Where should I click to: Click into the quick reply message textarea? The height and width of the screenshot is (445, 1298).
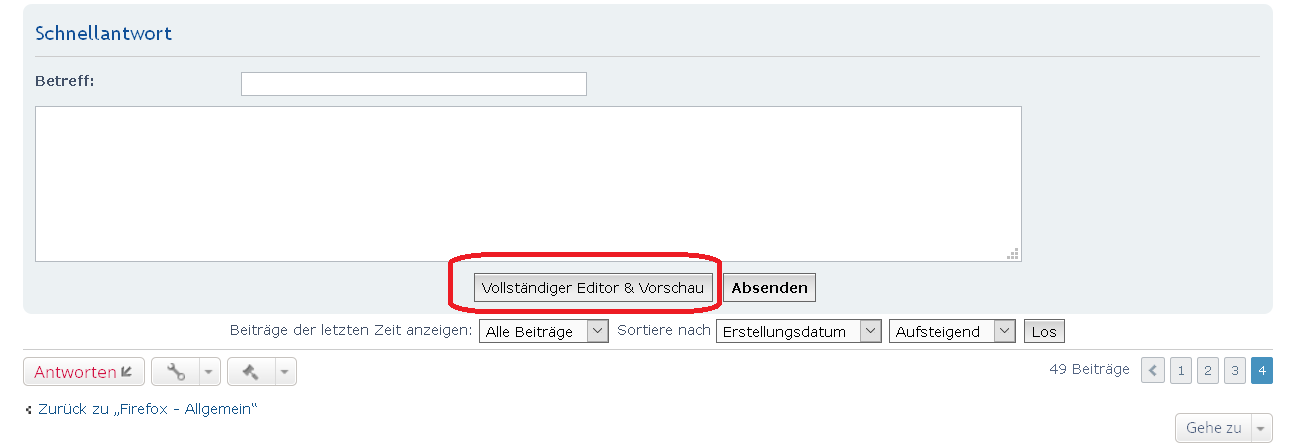pos(528,184)
